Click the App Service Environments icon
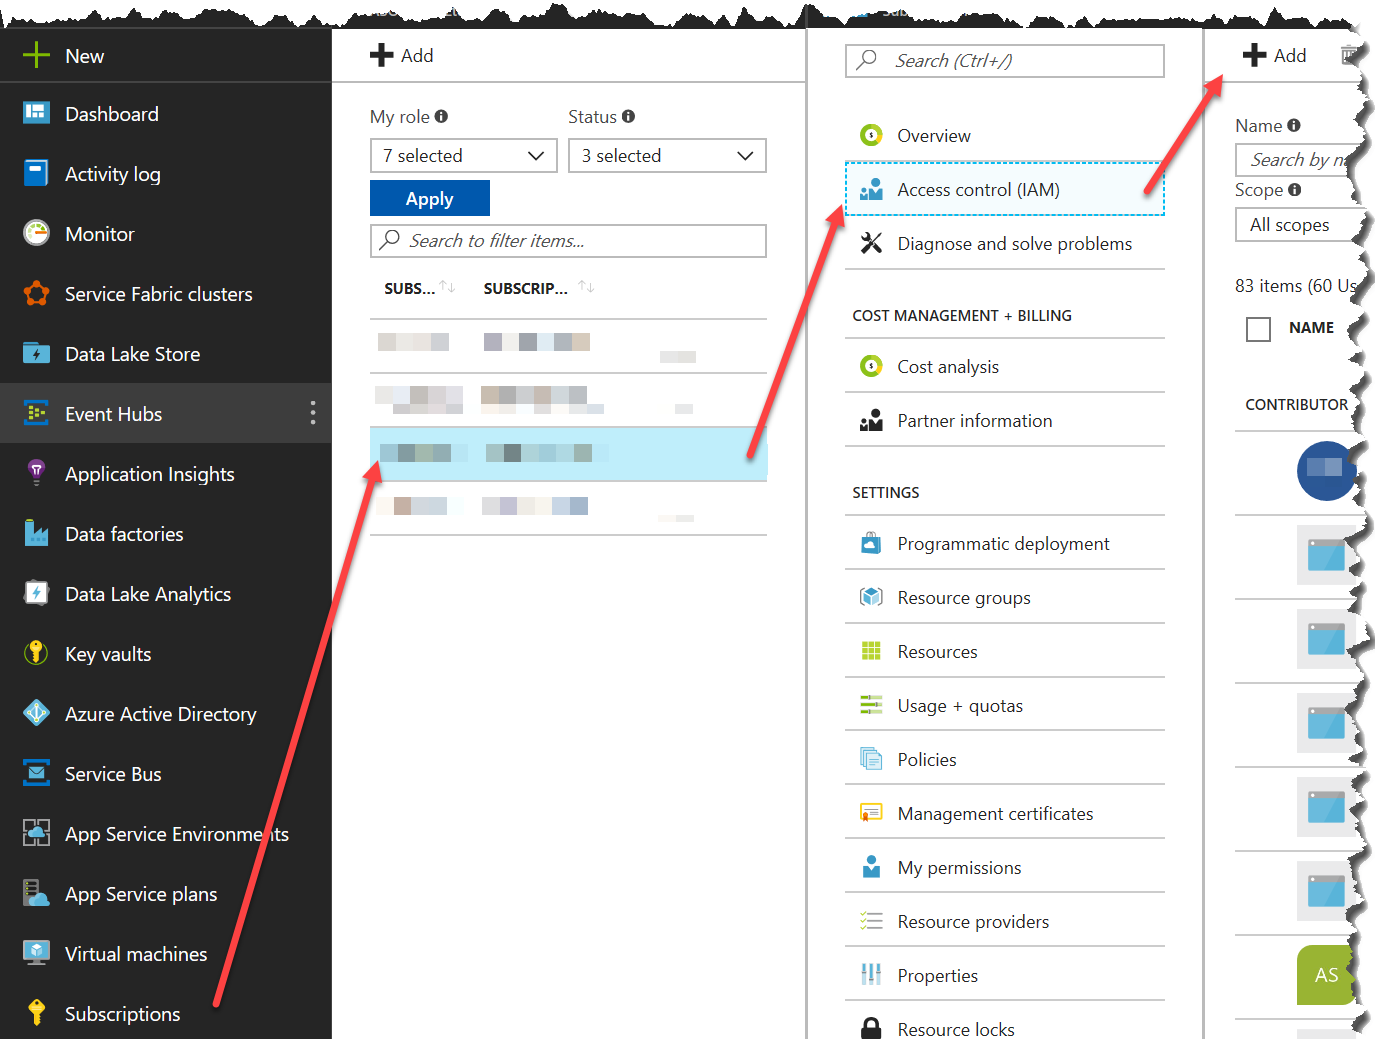Screen dimensions: 1375x1039 (36, 833)
